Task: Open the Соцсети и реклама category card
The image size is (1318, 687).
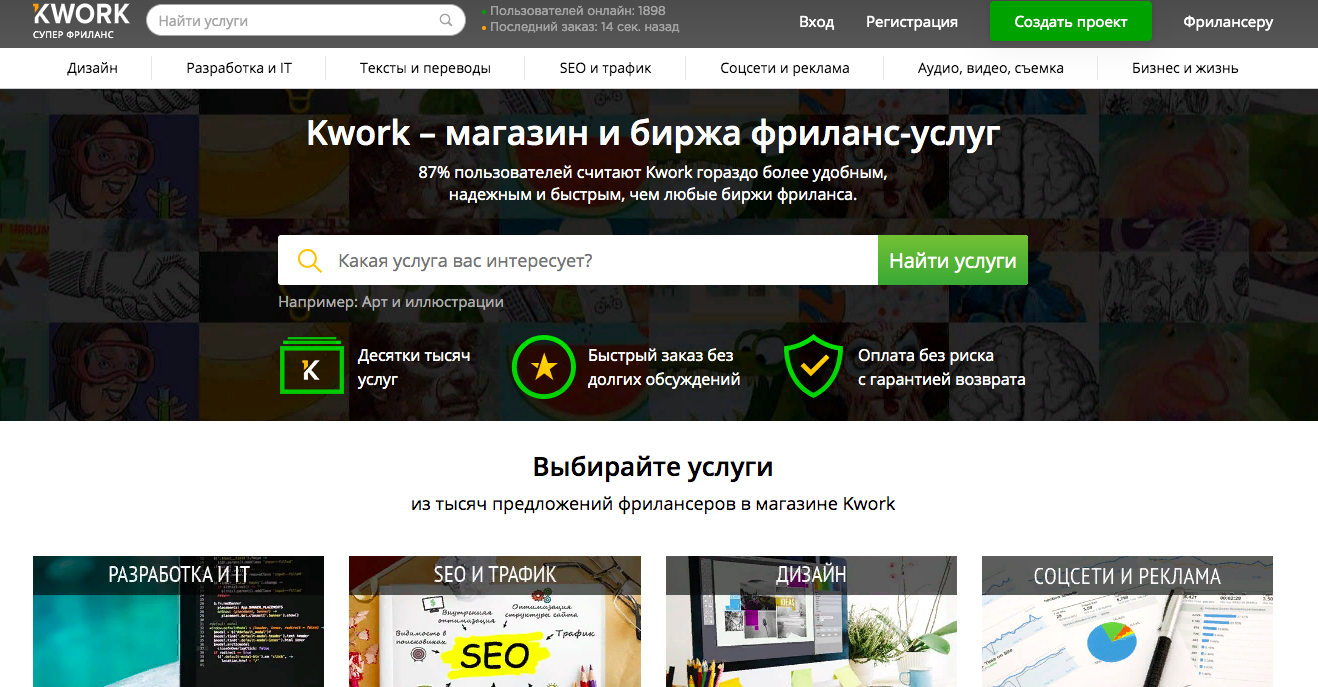Action: point(1127,621)
